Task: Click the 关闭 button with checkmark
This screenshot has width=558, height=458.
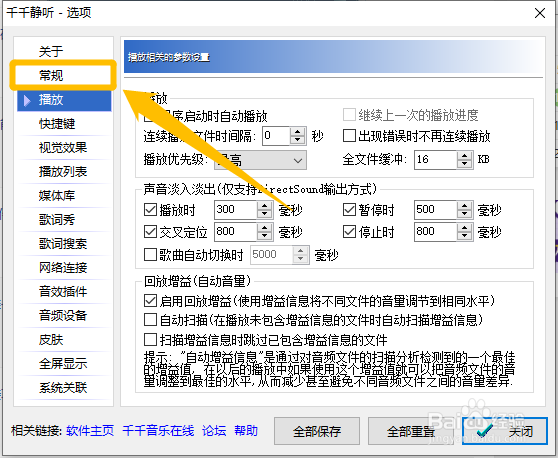Action: coord(505,431)
